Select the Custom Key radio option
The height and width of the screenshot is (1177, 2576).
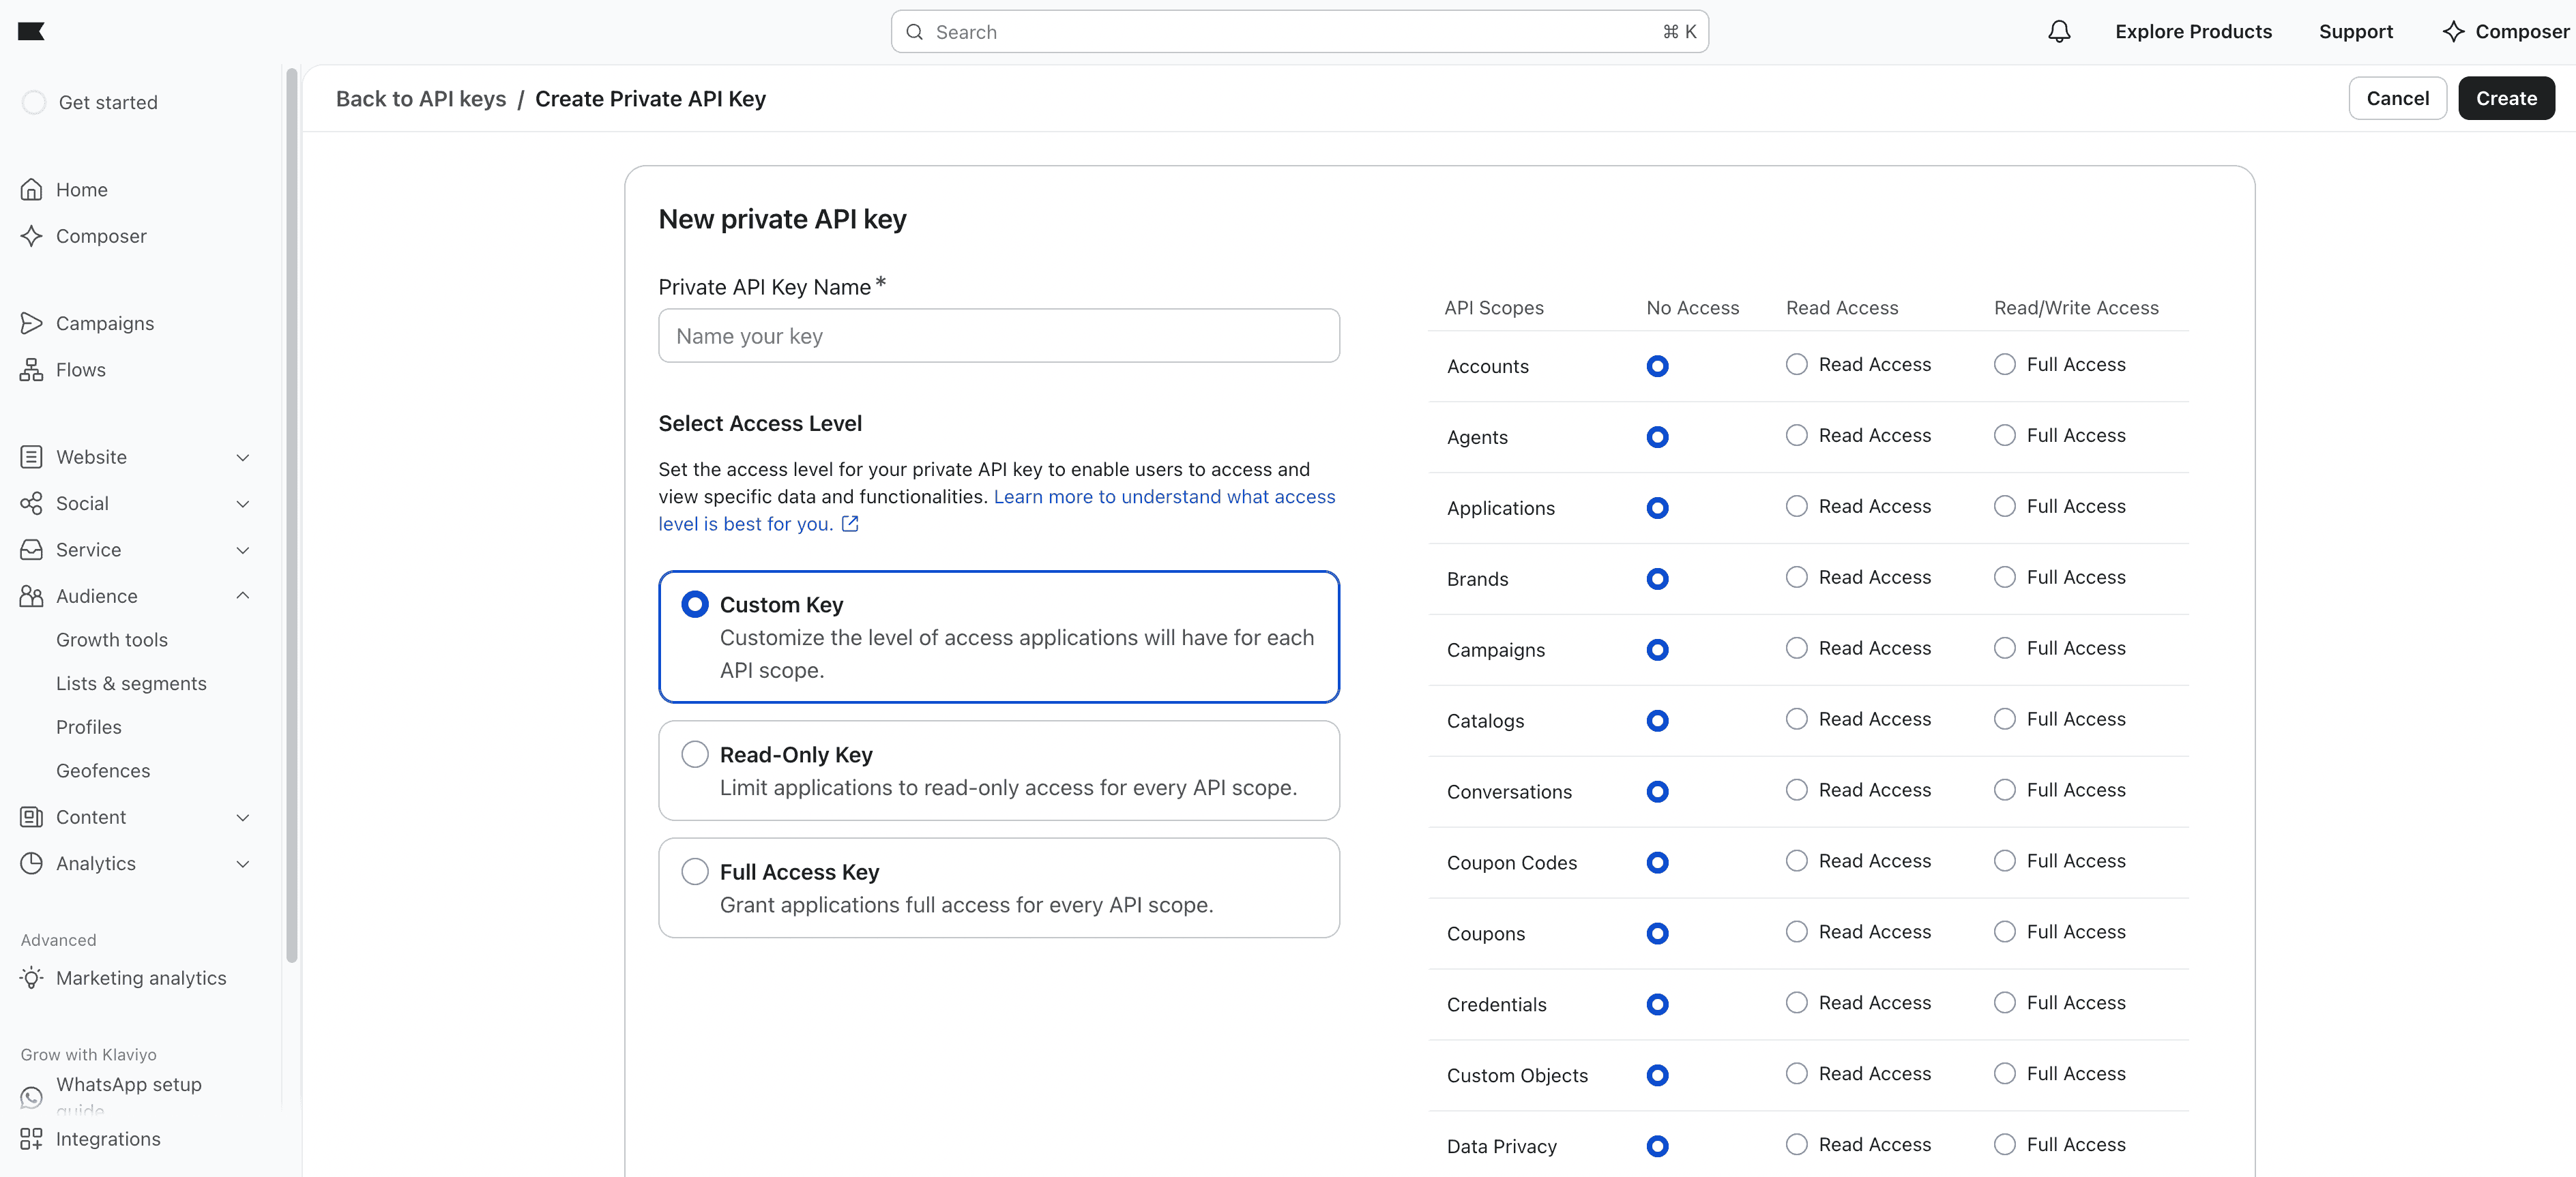click(695, 604)
